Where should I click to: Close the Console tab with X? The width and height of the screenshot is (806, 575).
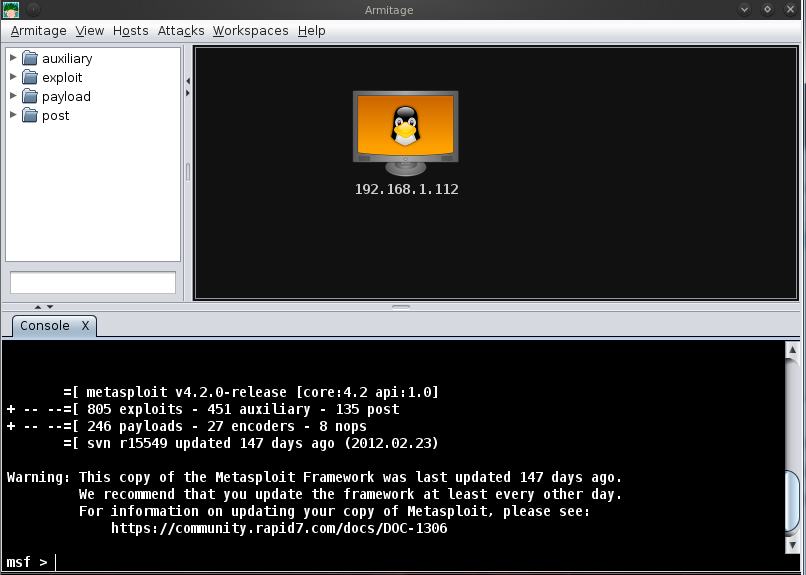click(85, 326)
